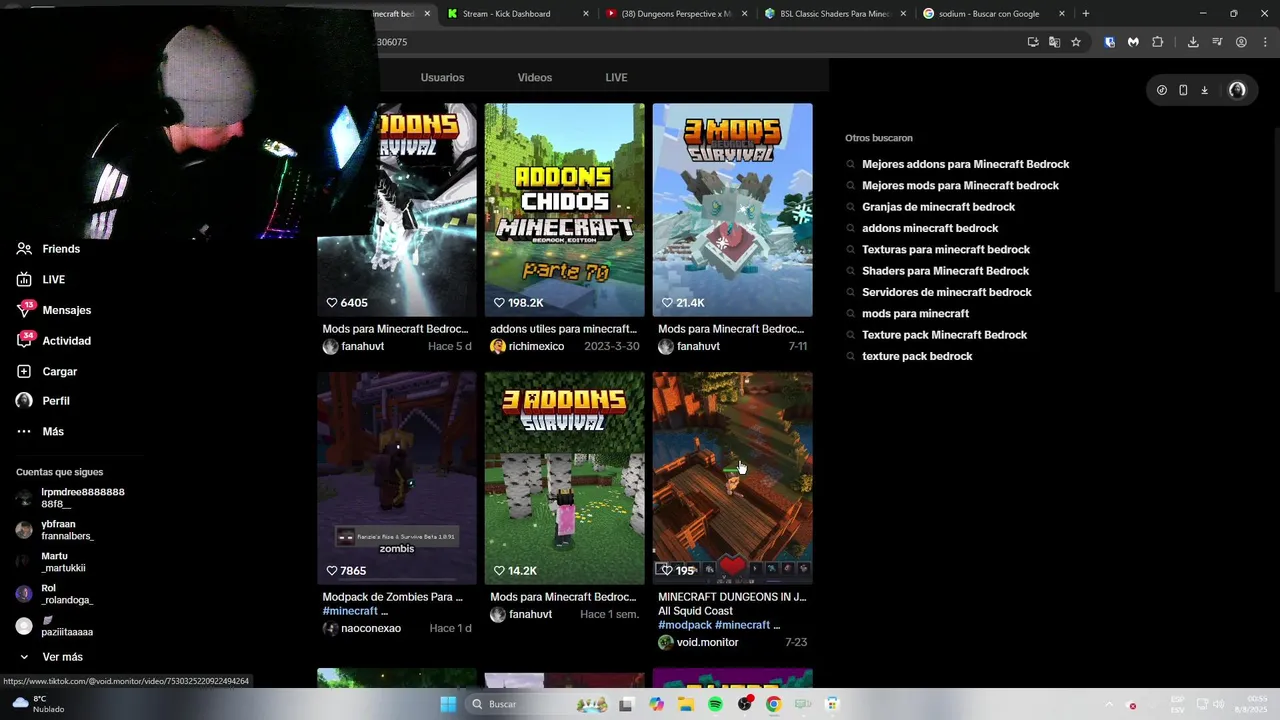The image size is (1280, 720).
Task: Click the Windows Start button
Action: [x=448, y=704]
